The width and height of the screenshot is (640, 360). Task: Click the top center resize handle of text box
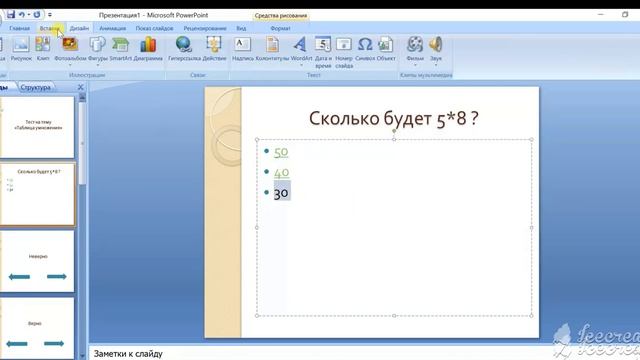394,139
